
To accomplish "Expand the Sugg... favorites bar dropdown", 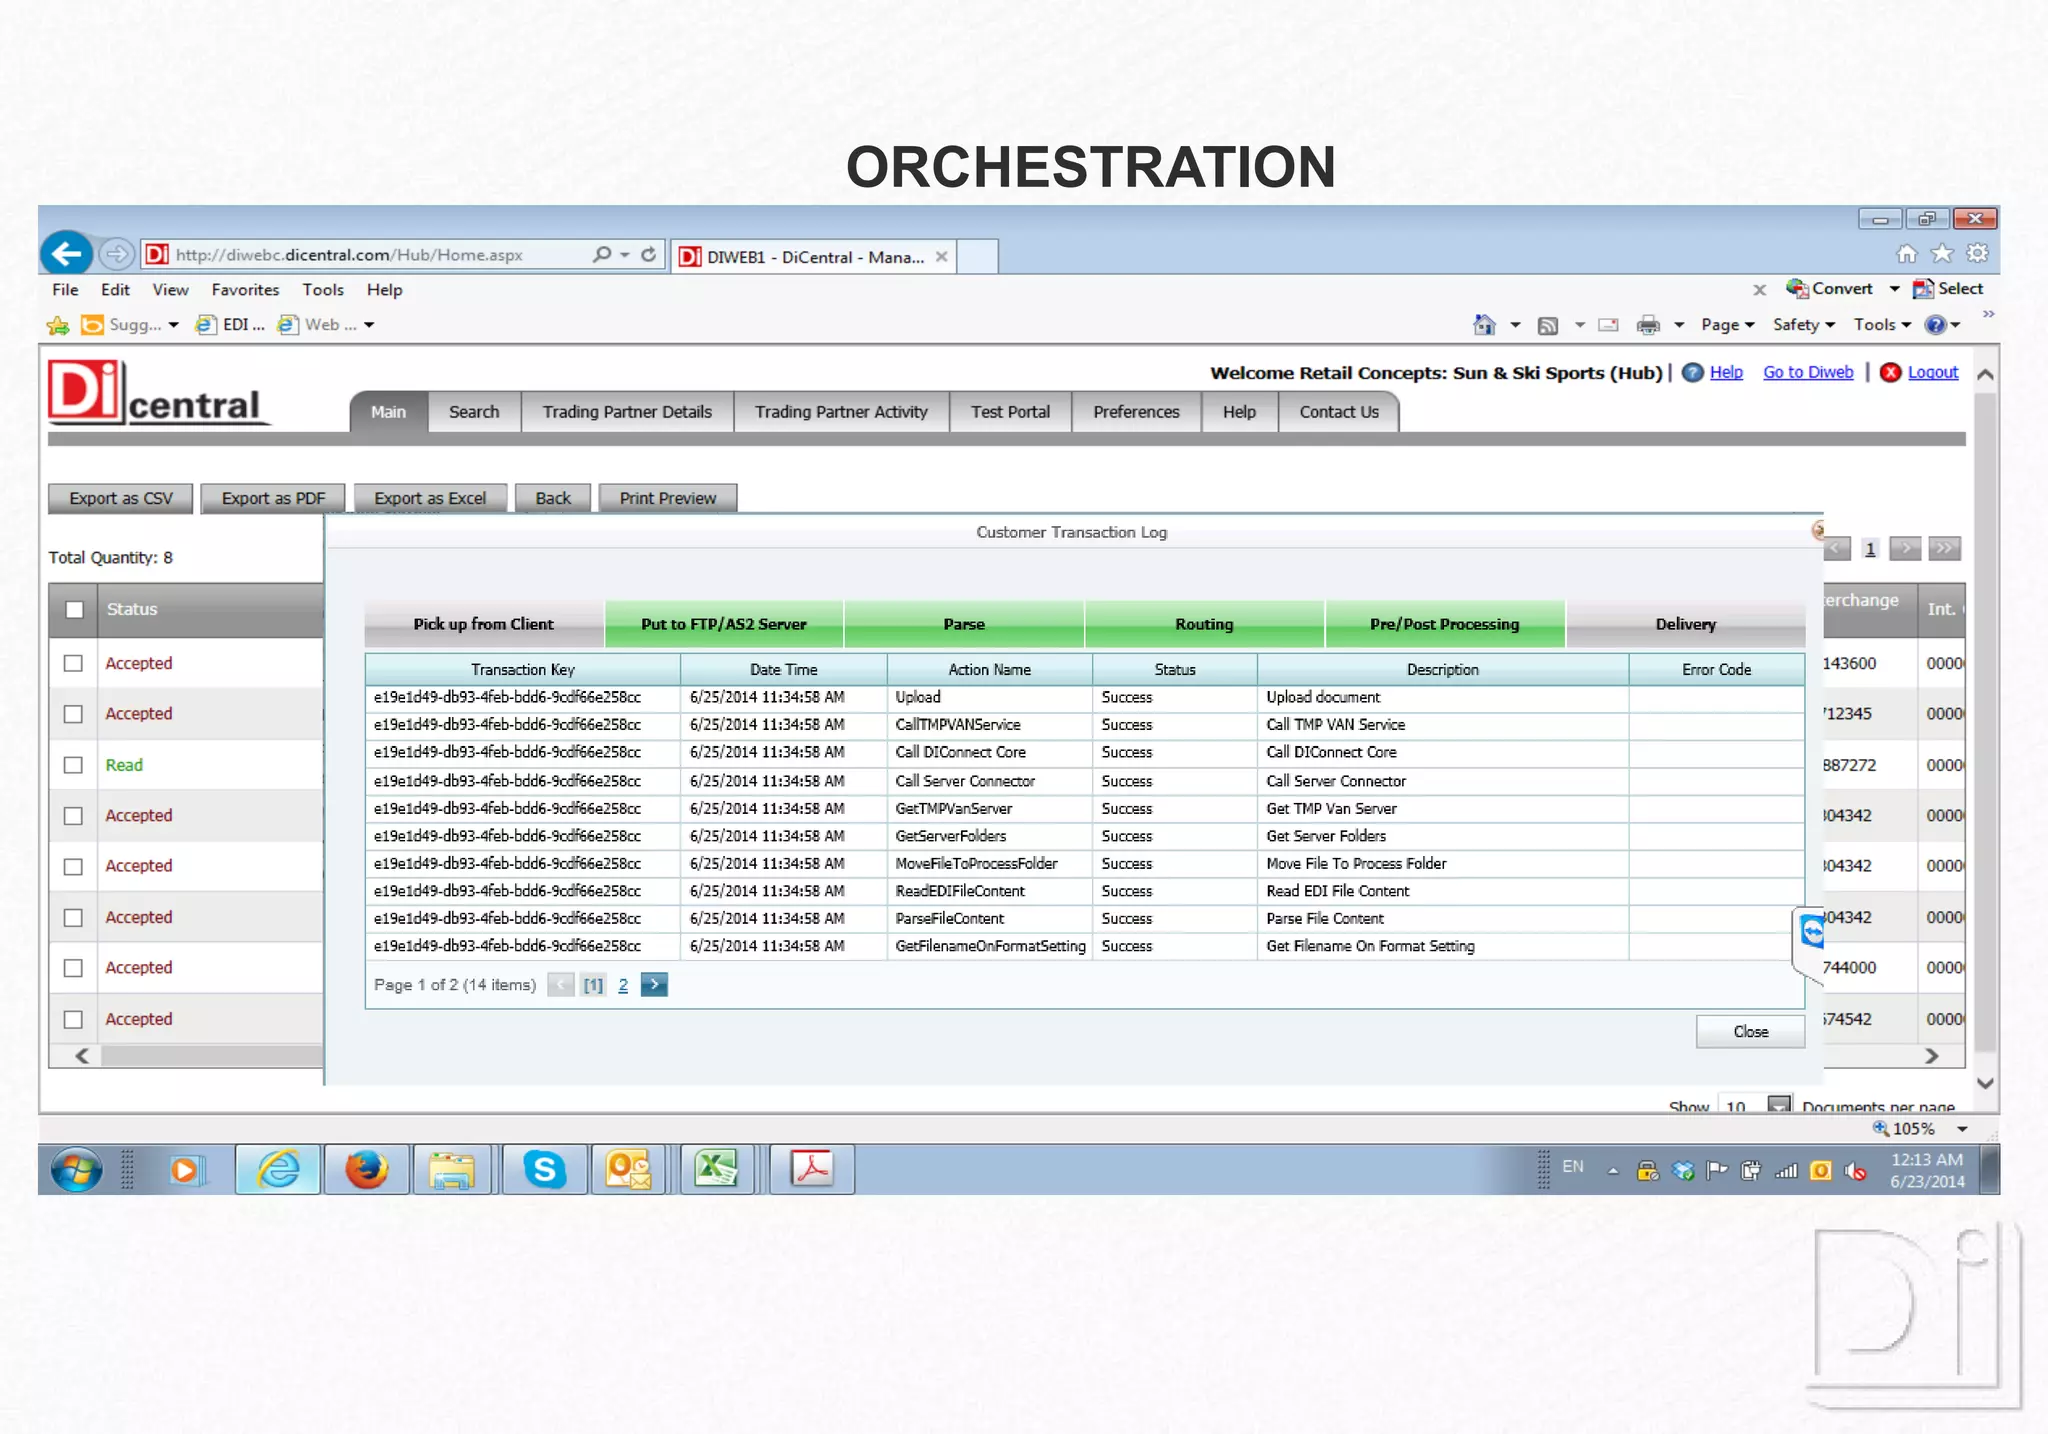I will click(174, 325).
